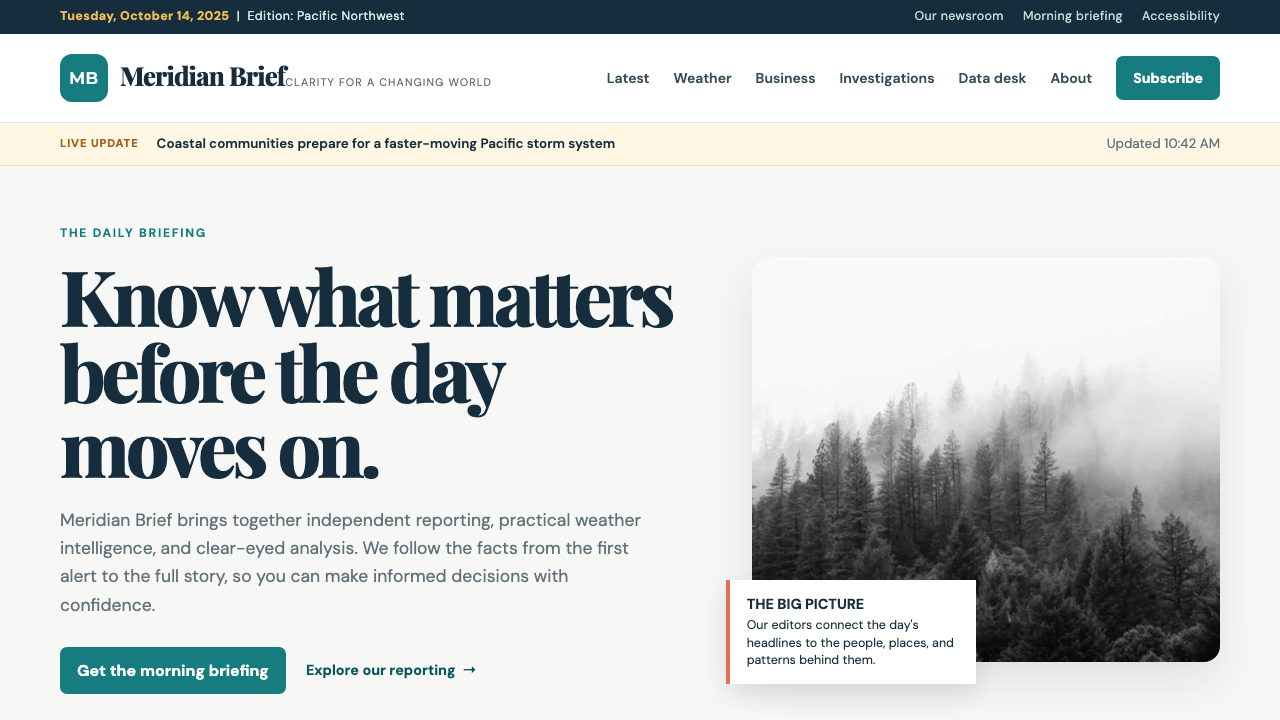
Task: Open Our newsroom link
Action: (959, 16)
